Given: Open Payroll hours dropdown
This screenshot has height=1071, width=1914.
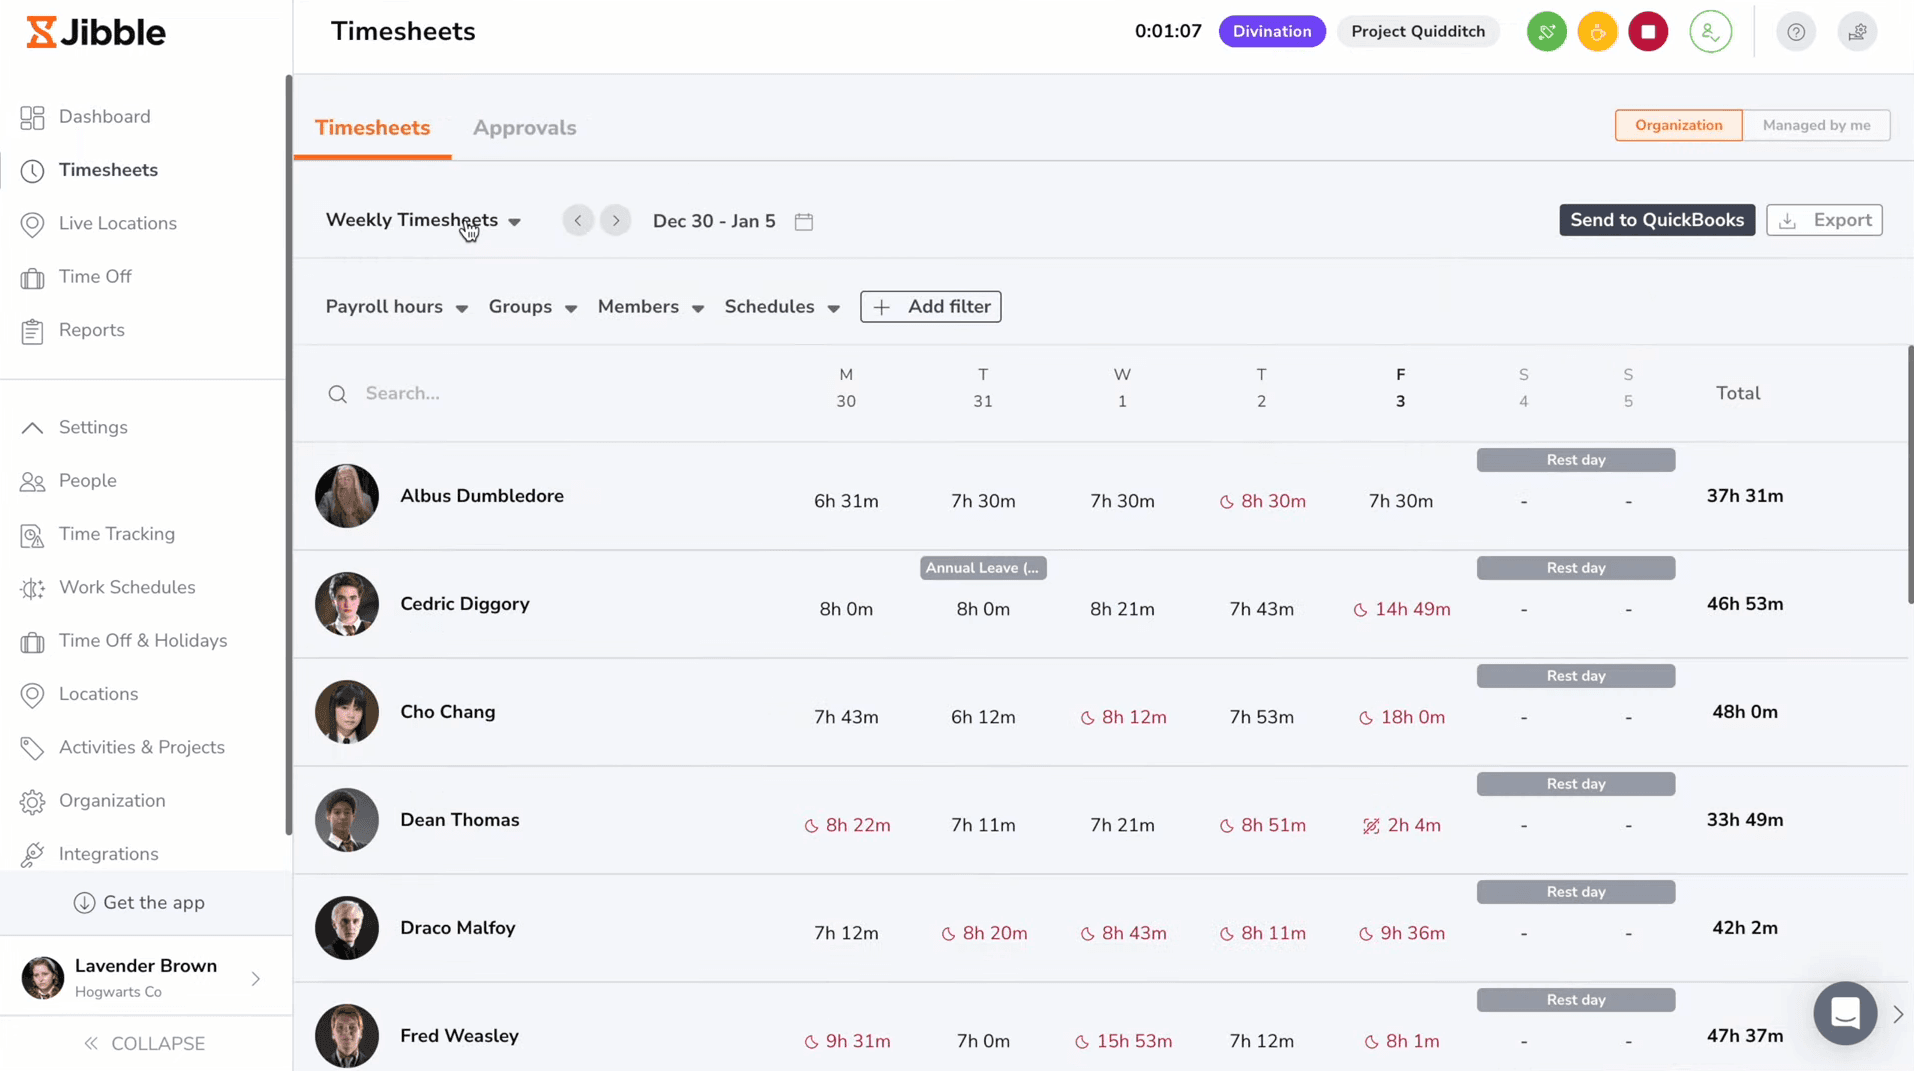Looking at the screenshot, I should pos(396,307).
